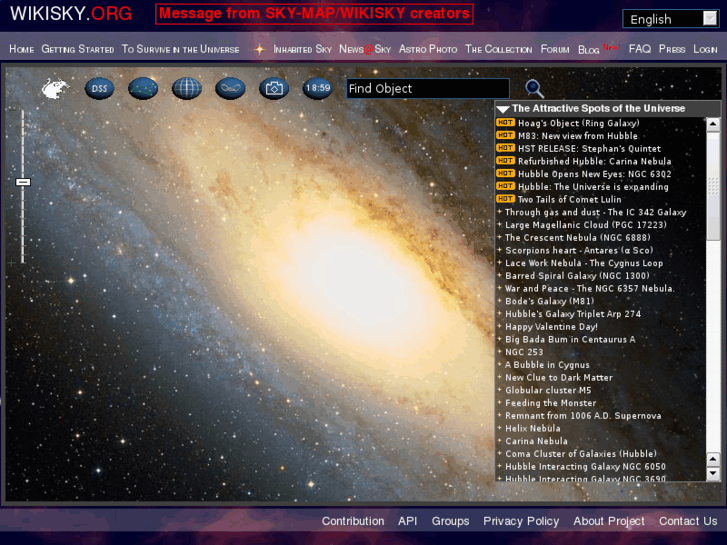Click the zoom slider handle
This screenshot has height=545, width=727.
coord(23,182)
